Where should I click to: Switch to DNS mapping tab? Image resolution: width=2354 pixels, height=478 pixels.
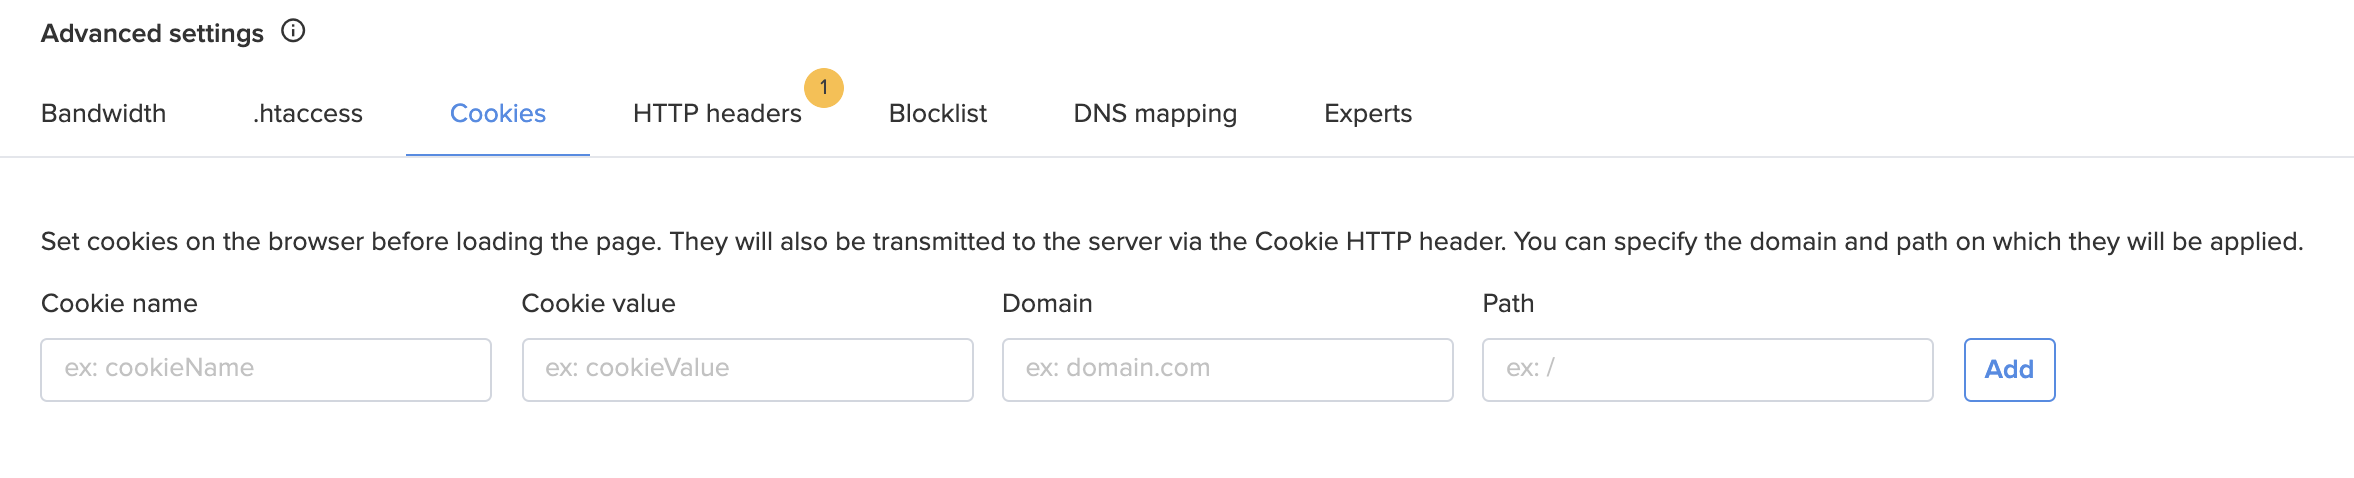click(x=1155, y=114)
